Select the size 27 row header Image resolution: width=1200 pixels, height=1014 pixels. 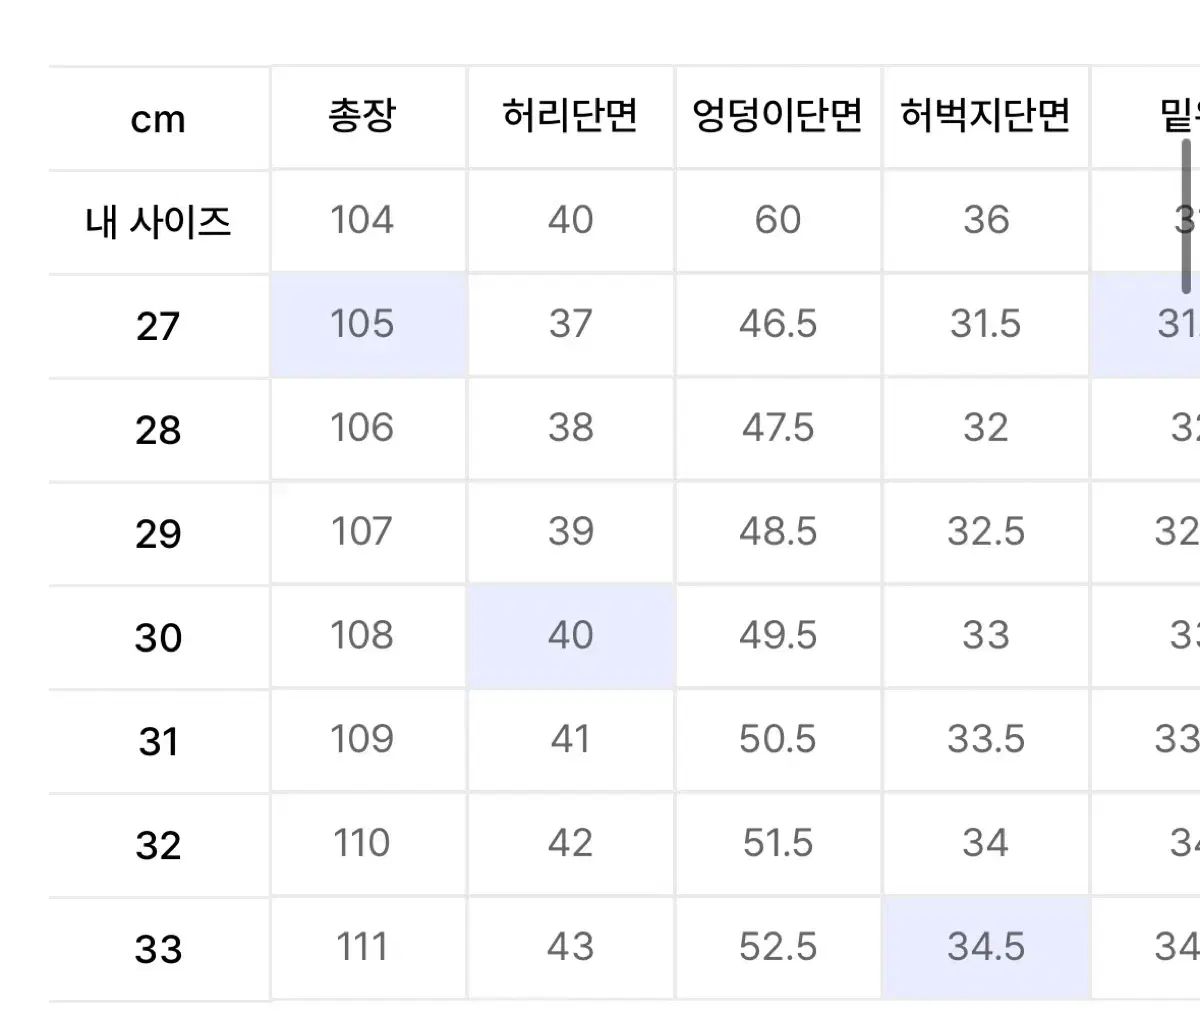click(x=158, y=326)
